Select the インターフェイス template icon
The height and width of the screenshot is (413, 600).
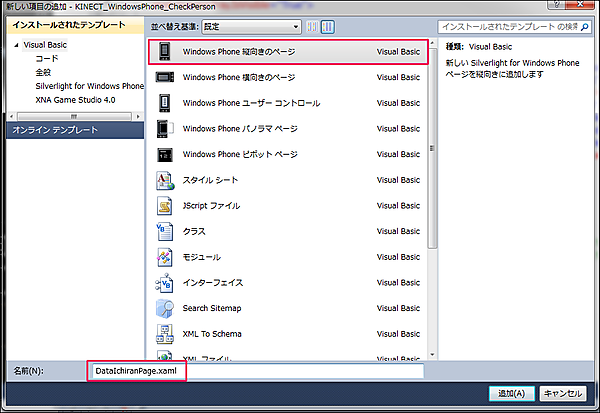coord(165,283)
